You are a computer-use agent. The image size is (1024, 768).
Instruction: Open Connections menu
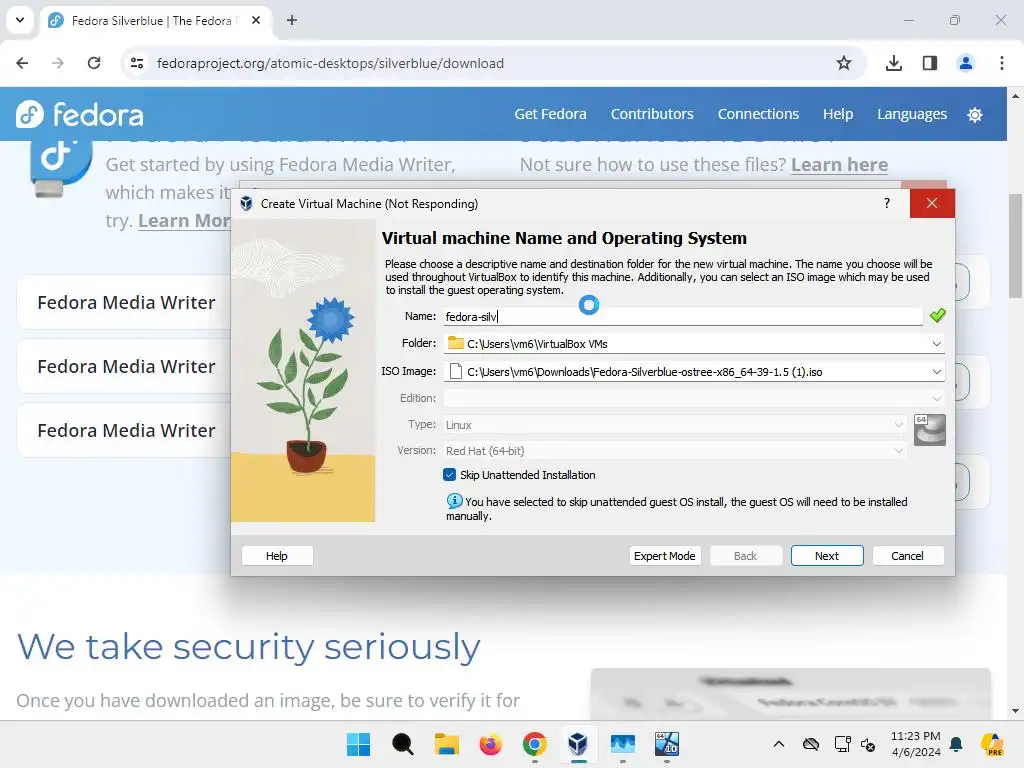coord(758,114)
